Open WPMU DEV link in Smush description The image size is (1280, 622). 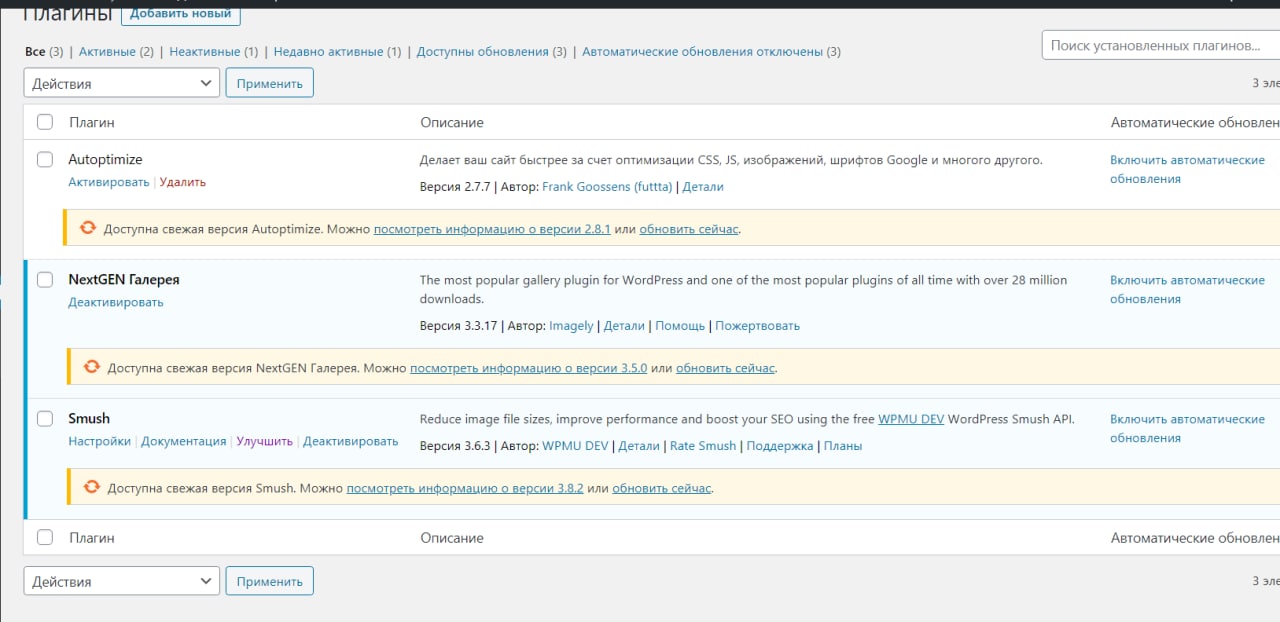[x=911, y=419]
